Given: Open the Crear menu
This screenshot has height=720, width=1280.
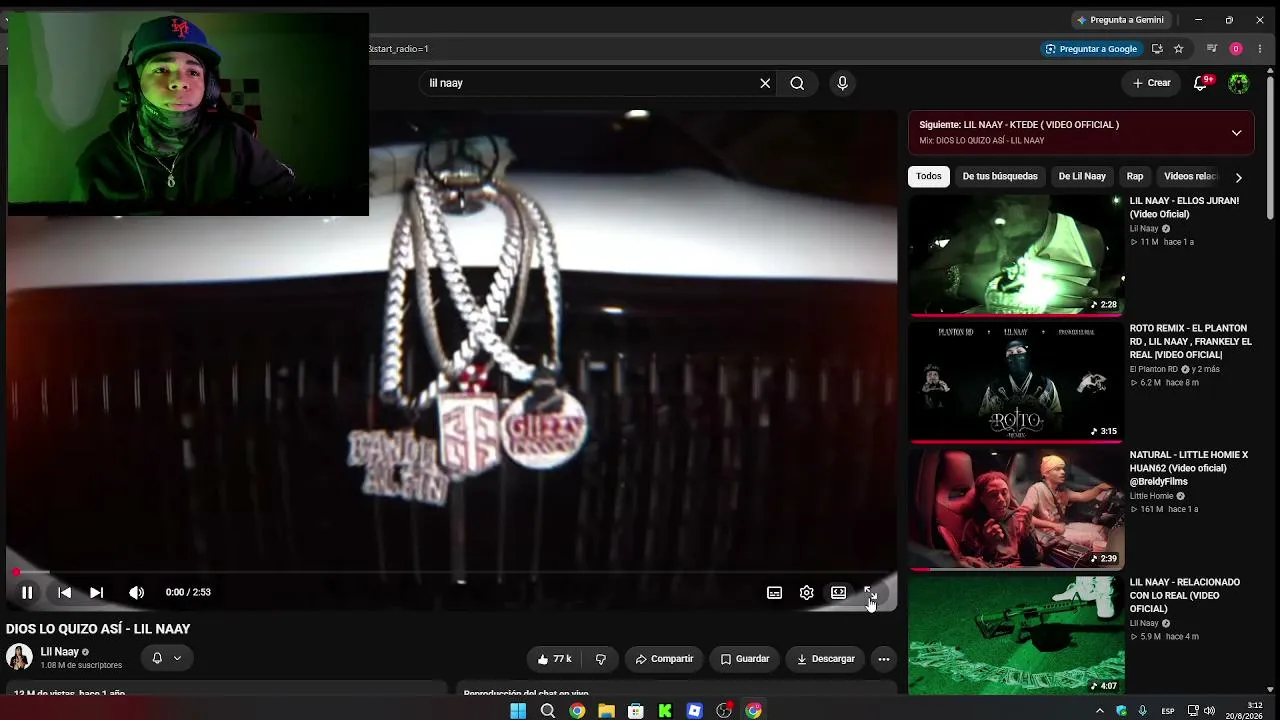Looking at the screenshot, I should [1152, 83].
